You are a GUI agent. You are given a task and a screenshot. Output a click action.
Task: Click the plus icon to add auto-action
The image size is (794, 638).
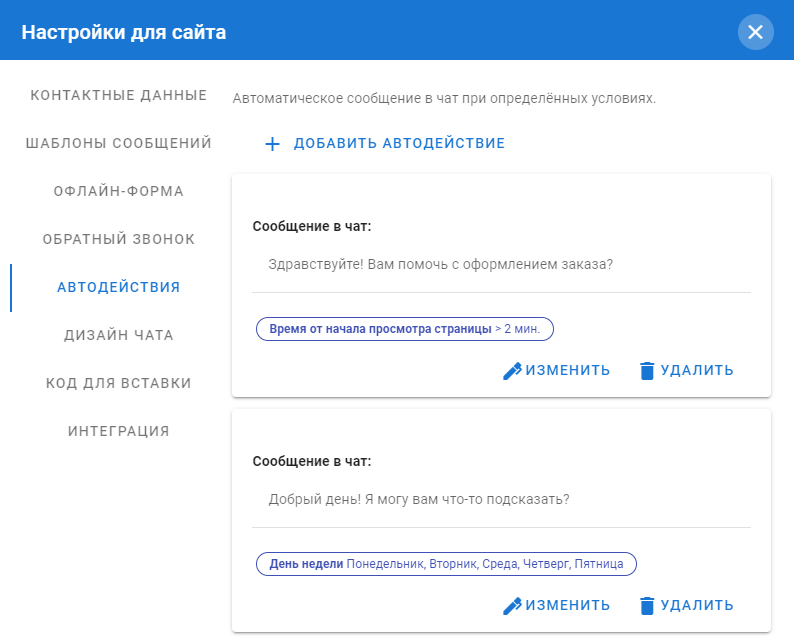pyautogui.click(x=272, y=144)
